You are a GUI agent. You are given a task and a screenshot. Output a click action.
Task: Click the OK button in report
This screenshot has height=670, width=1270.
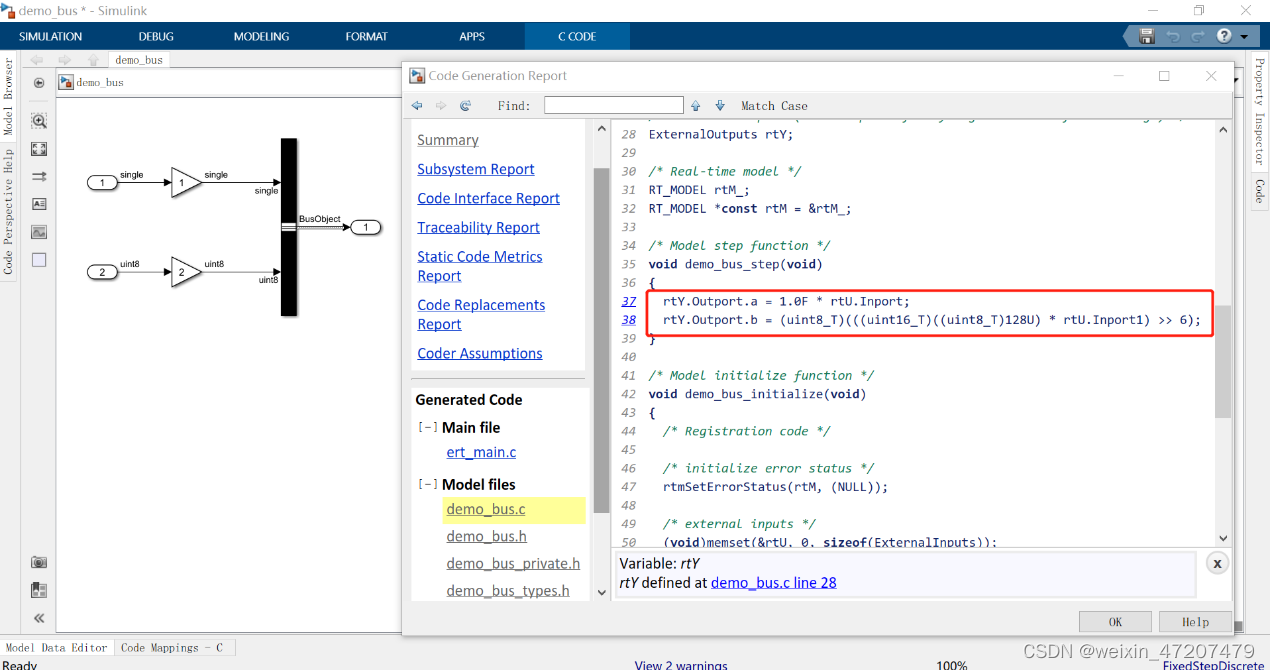(1115, 621)
